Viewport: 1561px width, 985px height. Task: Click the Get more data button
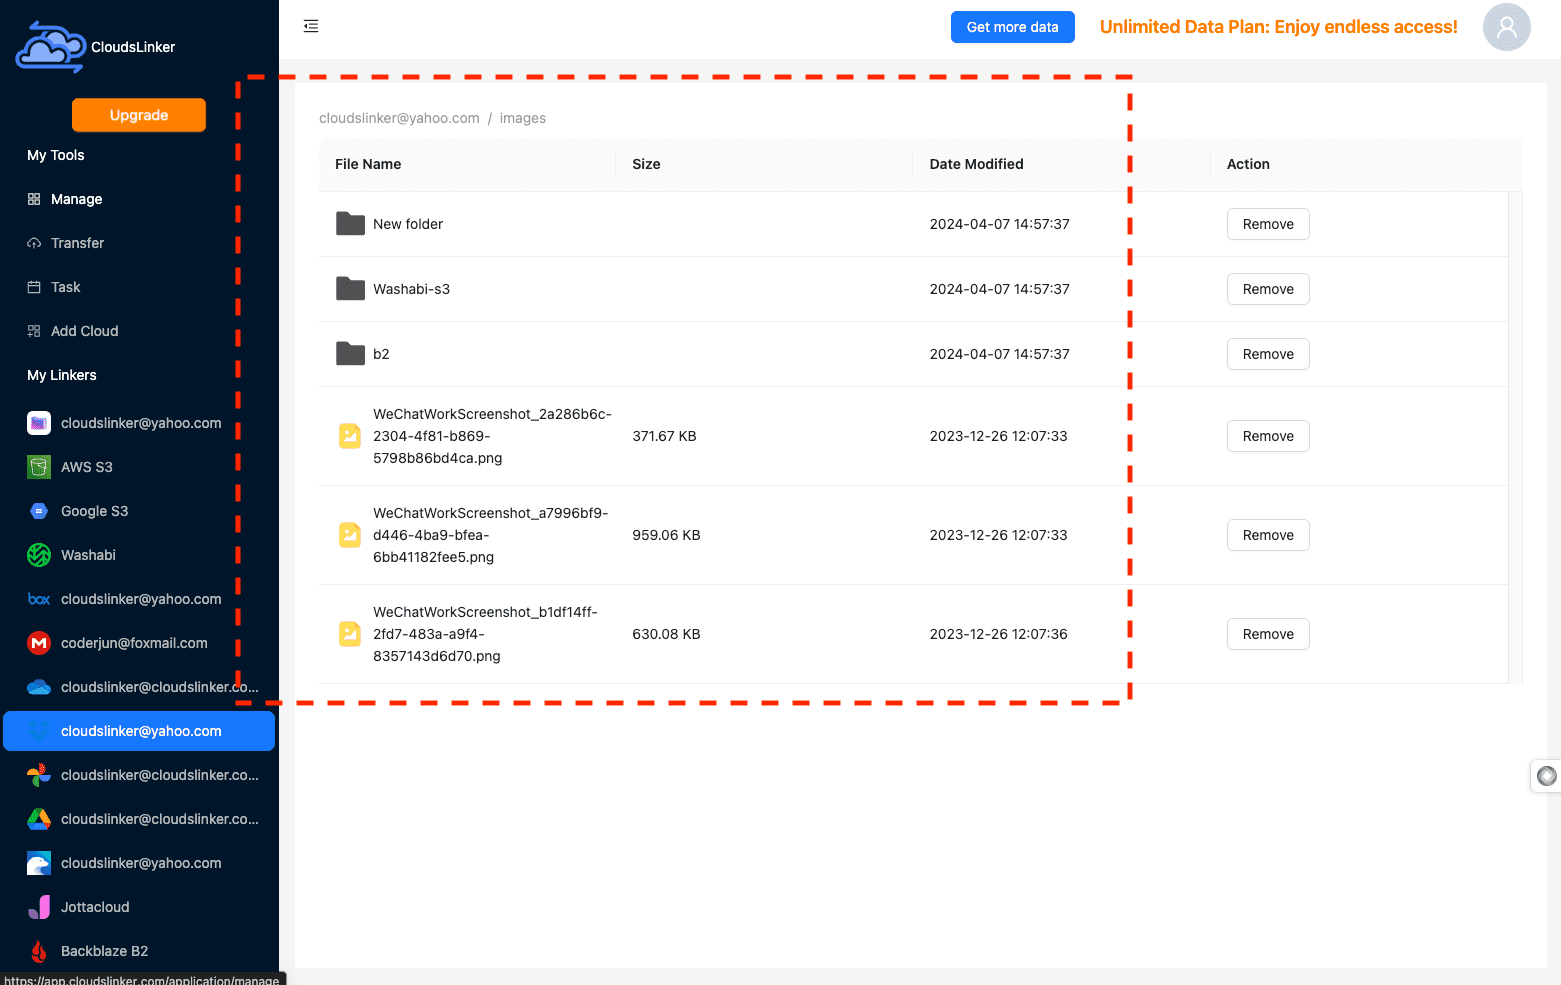pos(1012,27)
